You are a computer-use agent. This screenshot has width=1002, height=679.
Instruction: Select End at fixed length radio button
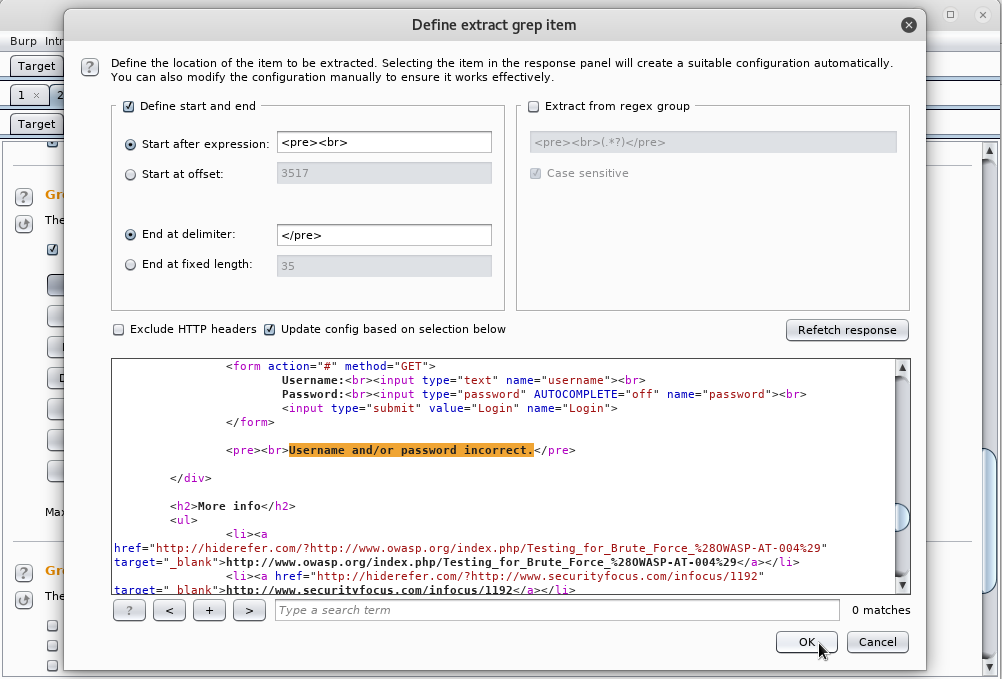(x=130, y=265)
